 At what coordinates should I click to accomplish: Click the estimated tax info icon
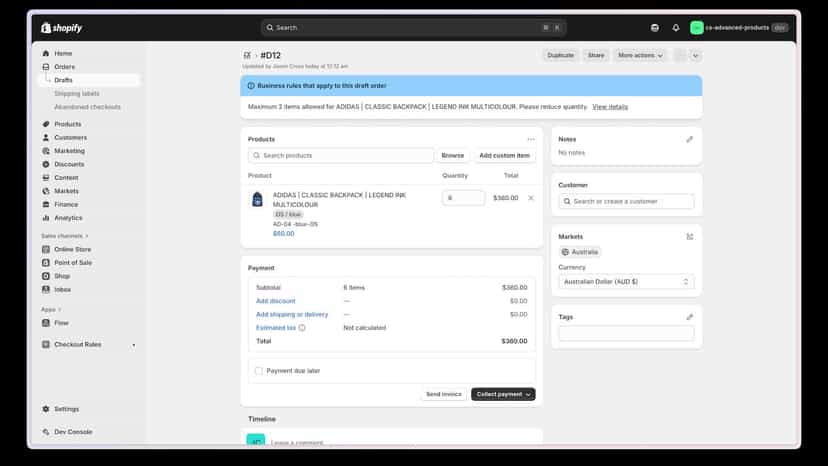point(302,328)
